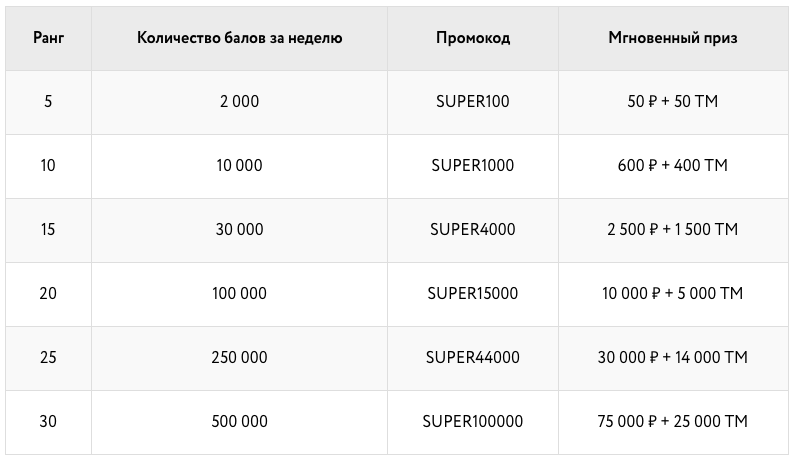Click the Ранг column header
Viewport: 794px width, 461px height.
(48, 38)
